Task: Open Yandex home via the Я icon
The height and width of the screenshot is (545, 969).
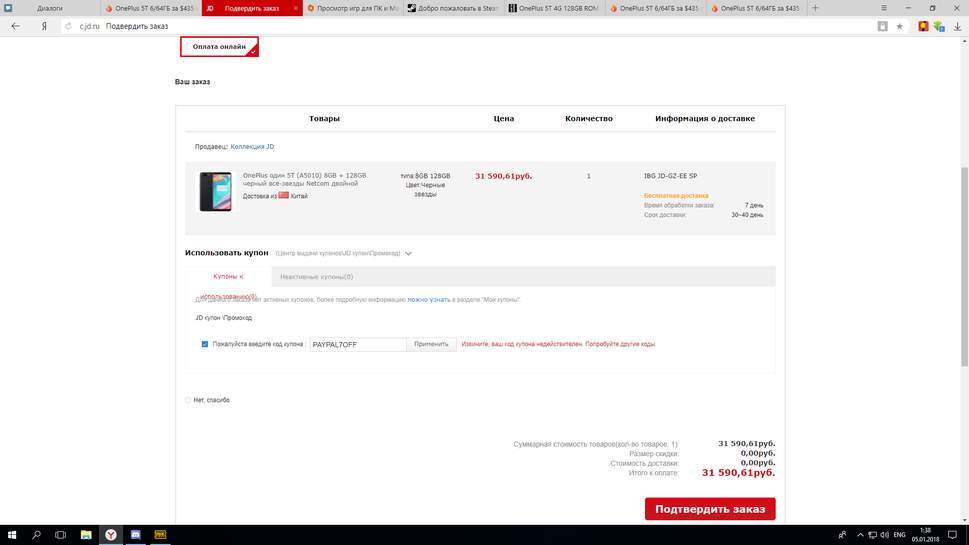Action: click(x=44, y=26)
